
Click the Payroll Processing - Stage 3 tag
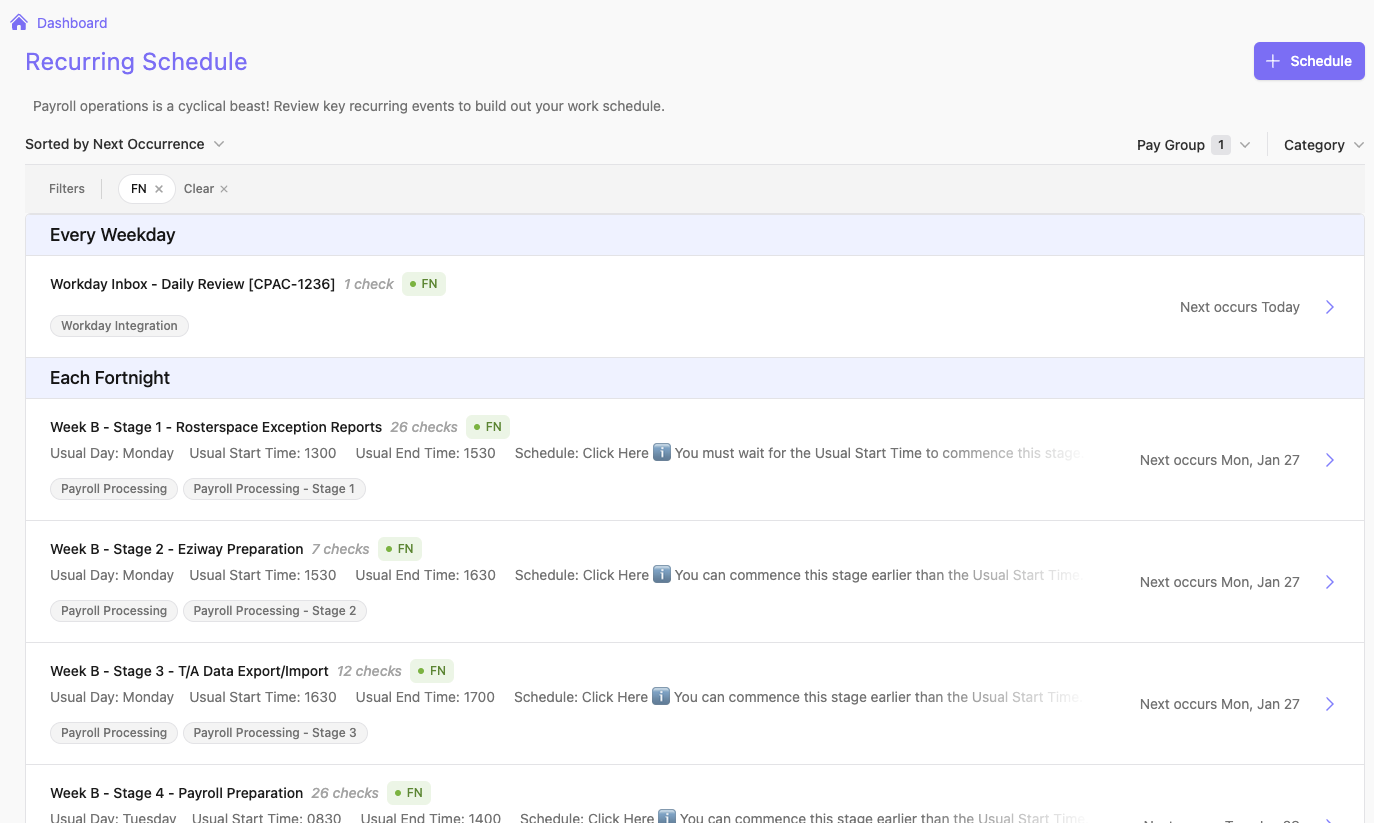point(275,733)
